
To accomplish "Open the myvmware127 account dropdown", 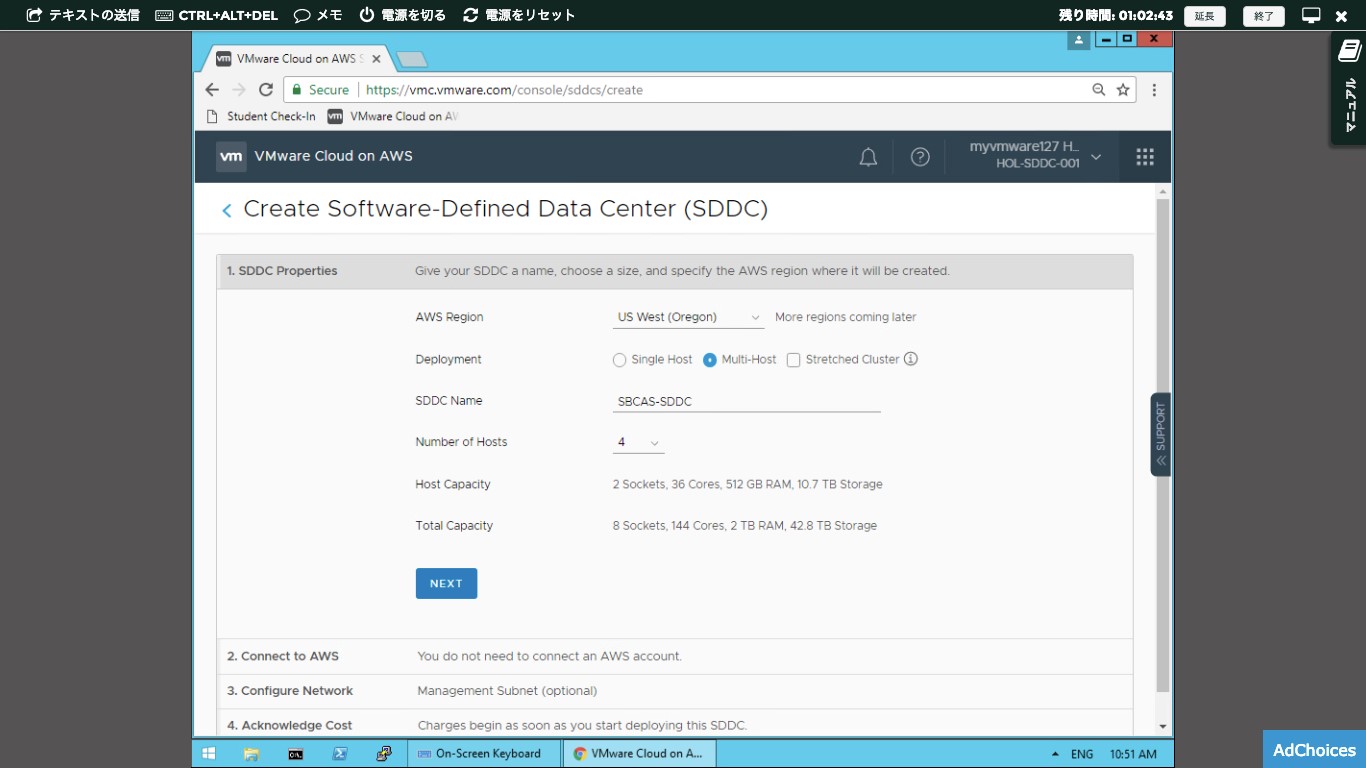I will (x=1035, y=156).
